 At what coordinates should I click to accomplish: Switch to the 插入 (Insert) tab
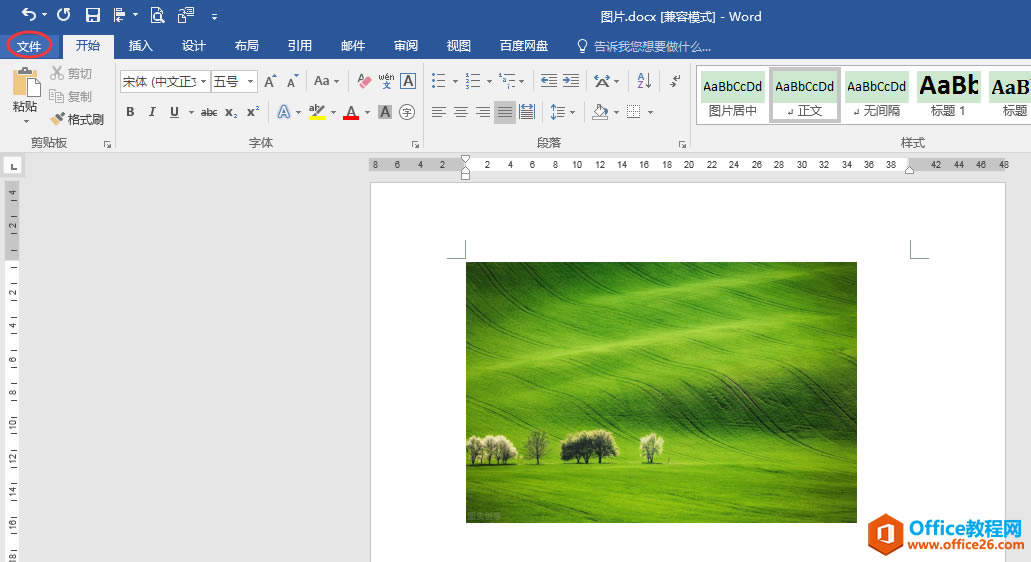pos(141,46)
